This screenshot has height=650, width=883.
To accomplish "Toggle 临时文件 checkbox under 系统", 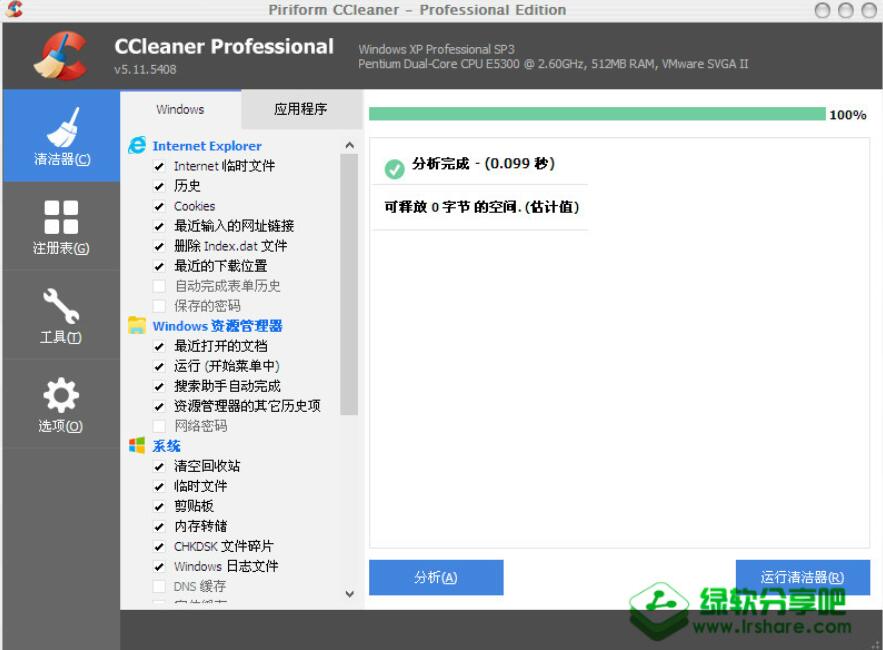I will pyautogui.click(x=159, y=486).
